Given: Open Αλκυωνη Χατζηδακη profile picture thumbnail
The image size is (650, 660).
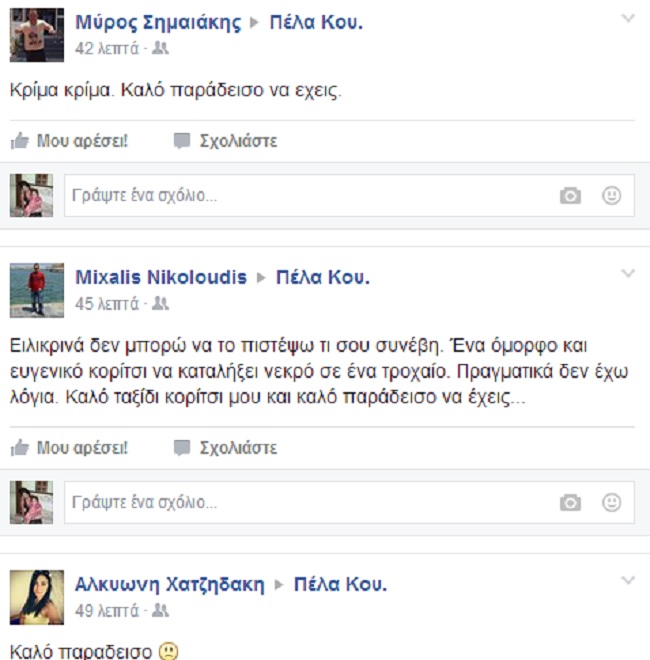Looking at the screenshot, I should coord(37,597).
